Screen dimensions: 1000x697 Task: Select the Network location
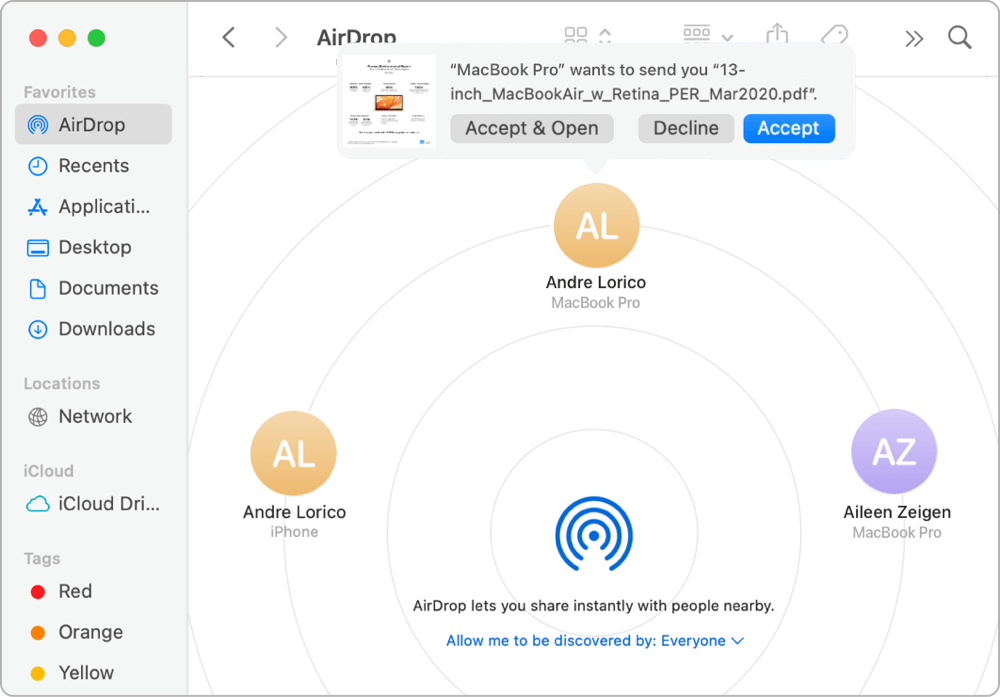point(95,416)
